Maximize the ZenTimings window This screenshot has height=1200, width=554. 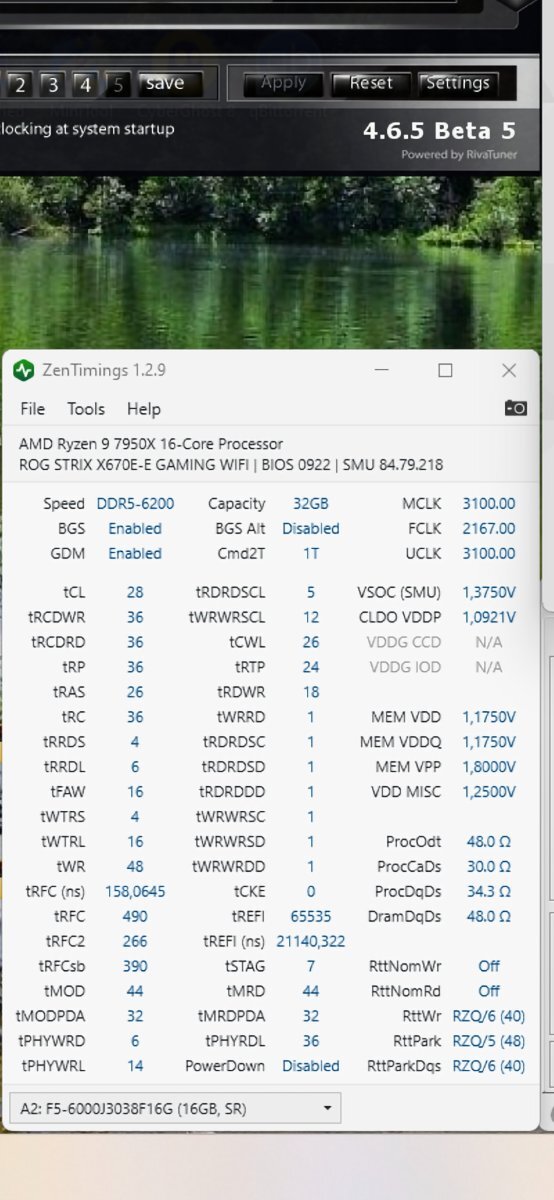click(445, 370)
